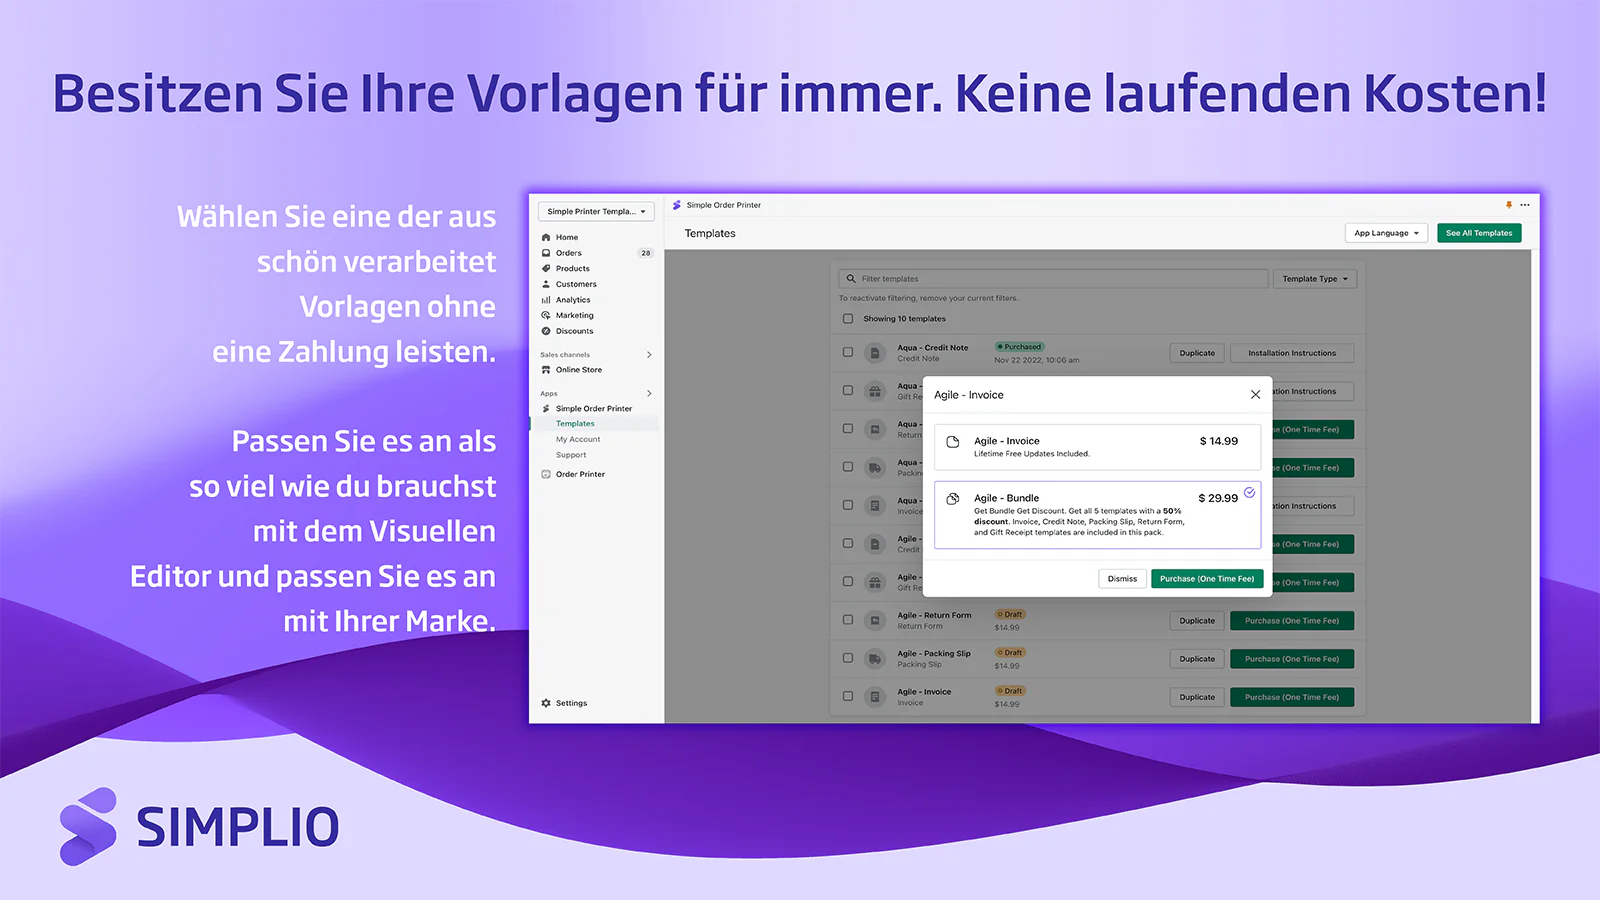Click the magnifier icon in Filter templates

(x=851, y=279)
